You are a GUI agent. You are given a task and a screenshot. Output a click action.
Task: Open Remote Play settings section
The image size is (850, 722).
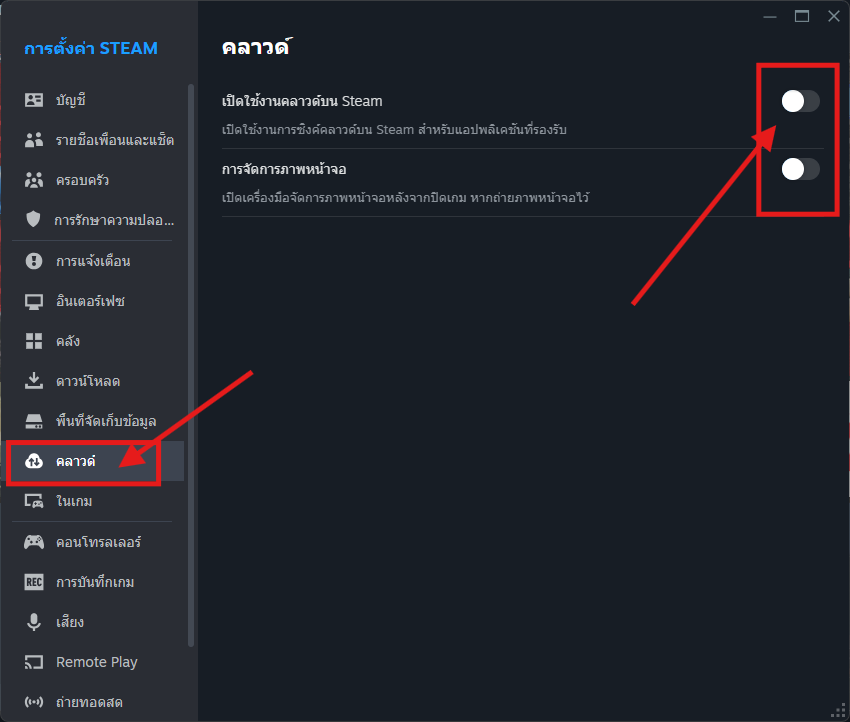click(x=96, y=662)
